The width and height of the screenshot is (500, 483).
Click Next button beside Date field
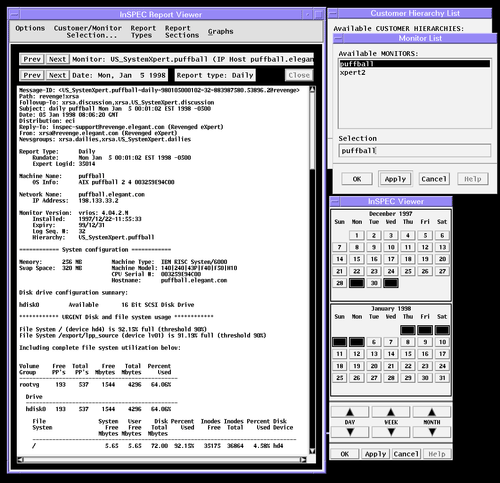tap(58, 75)
